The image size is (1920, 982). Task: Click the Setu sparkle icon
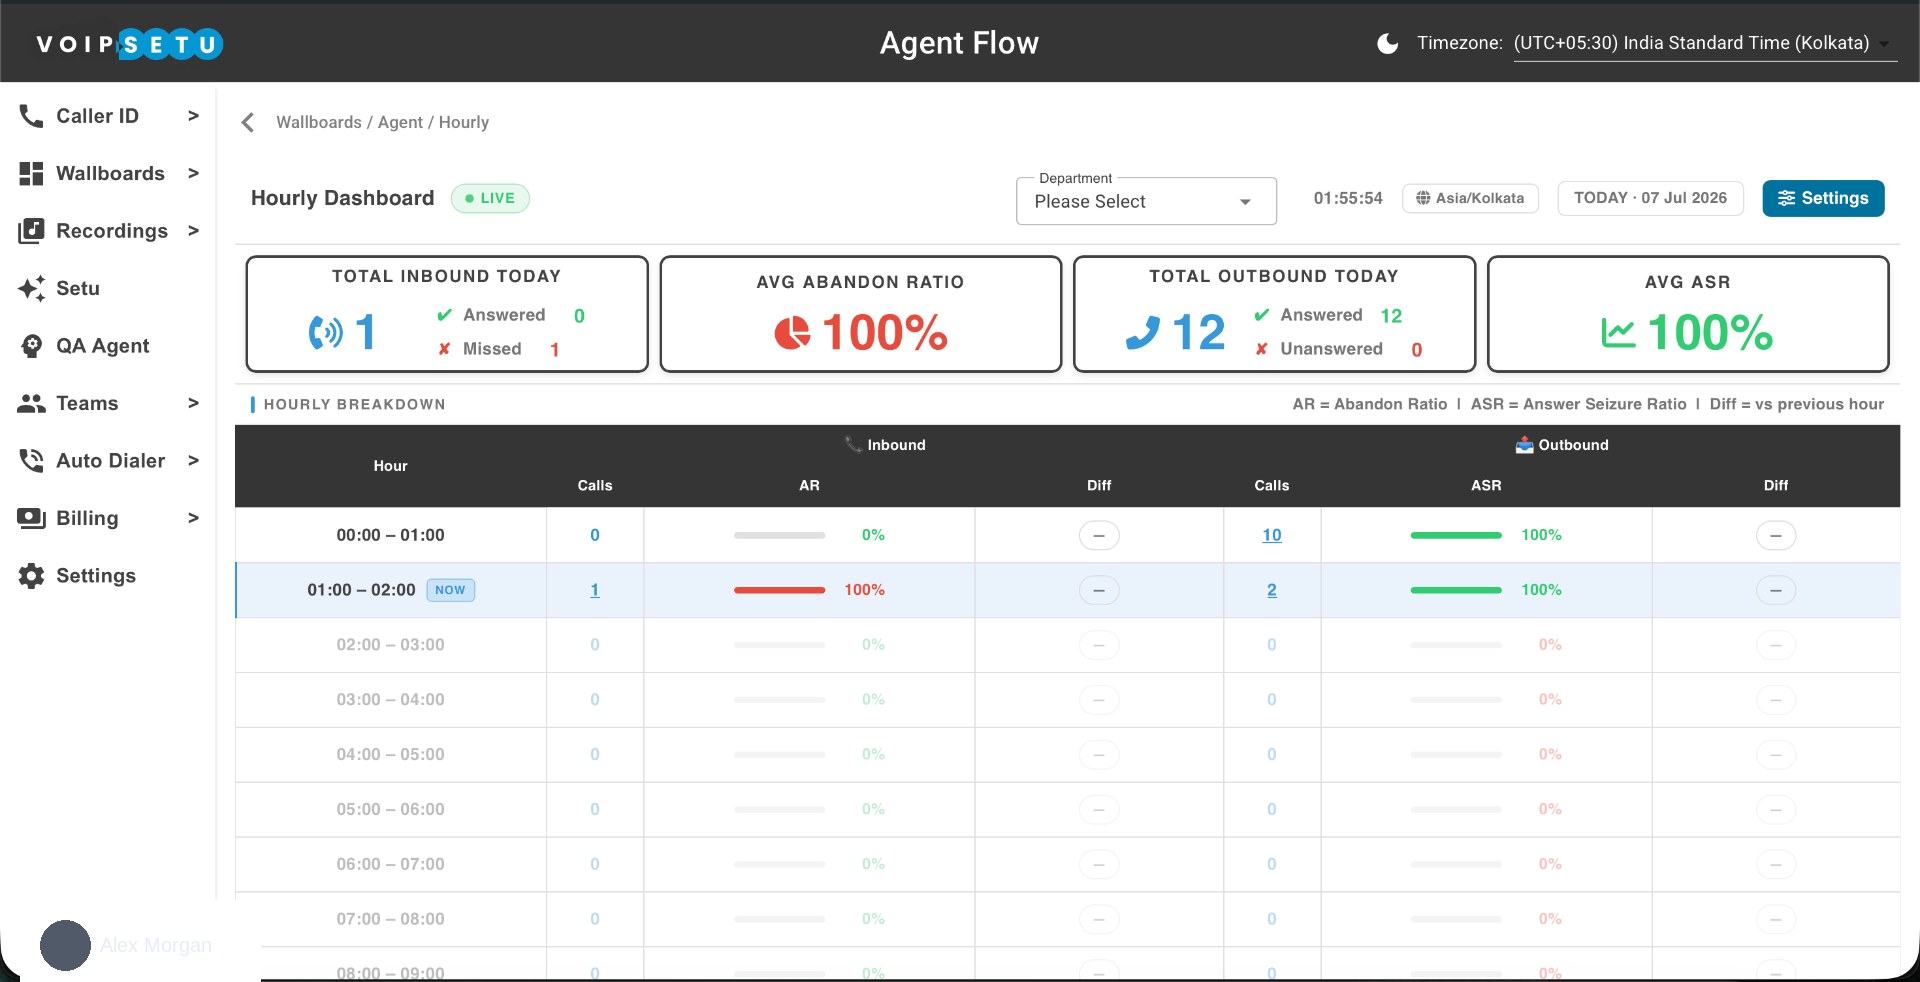click(31, 289)
